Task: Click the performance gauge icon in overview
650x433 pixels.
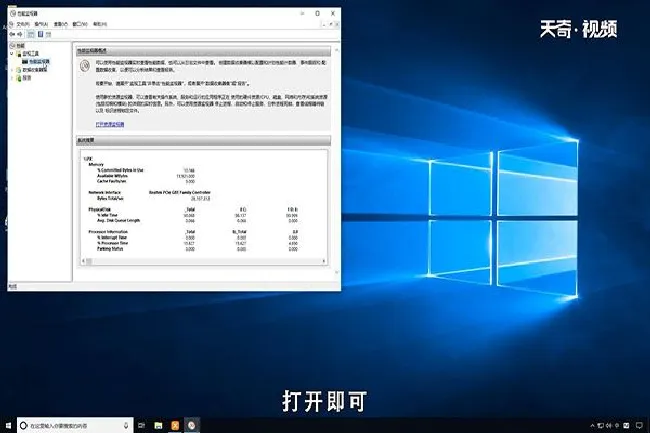Action: (85, 65)
